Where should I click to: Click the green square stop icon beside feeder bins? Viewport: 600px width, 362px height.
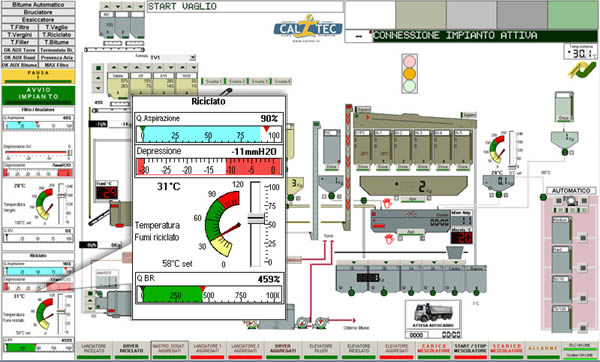pyautogui.click(x=98, y=68)
